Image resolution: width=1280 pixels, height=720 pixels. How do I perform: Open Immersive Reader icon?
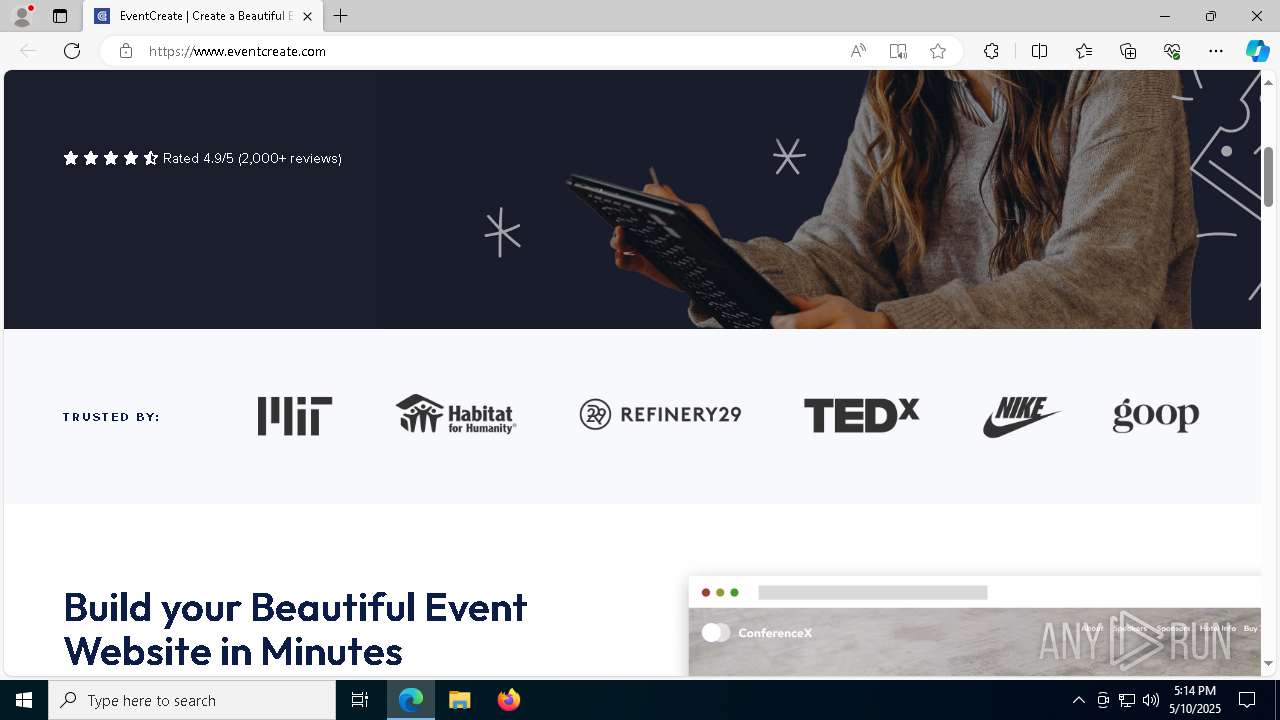(x=898, y=51)
